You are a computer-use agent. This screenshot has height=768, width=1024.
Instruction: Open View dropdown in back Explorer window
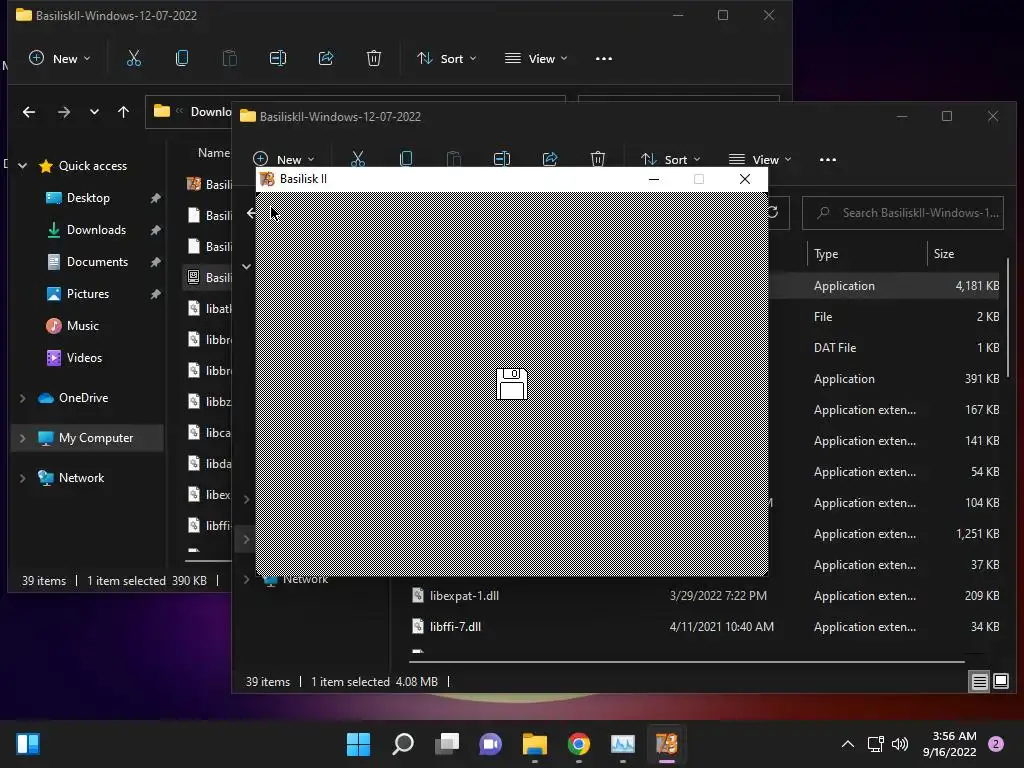(x=536, y=59)
